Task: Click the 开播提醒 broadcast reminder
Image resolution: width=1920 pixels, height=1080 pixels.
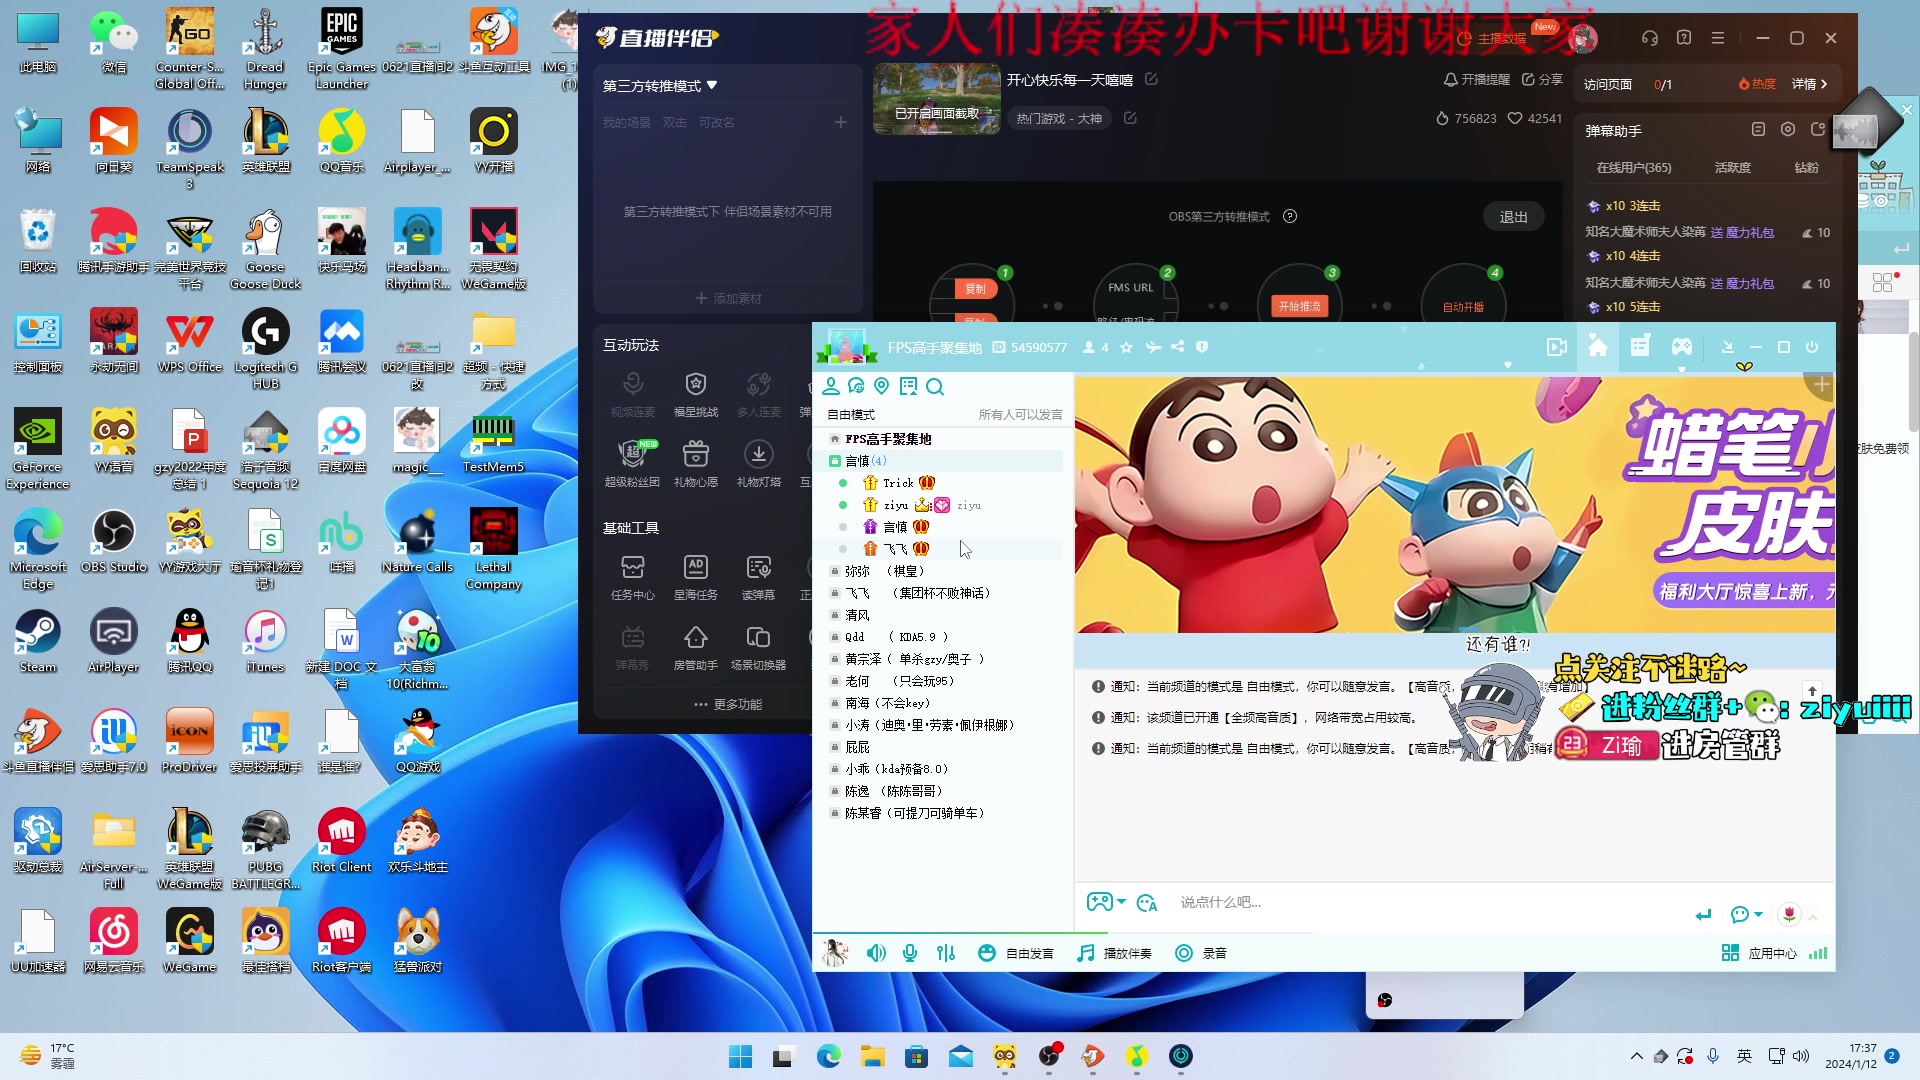Action: 1477,79
